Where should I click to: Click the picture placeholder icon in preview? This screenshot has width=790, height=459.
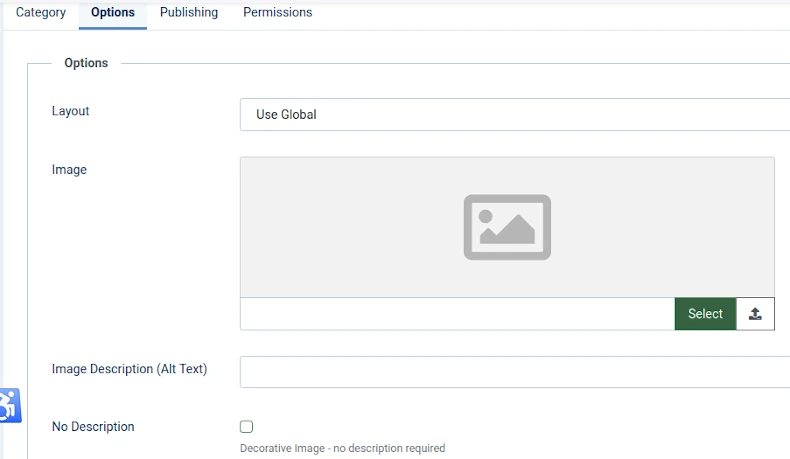click(x=507, y=227)
